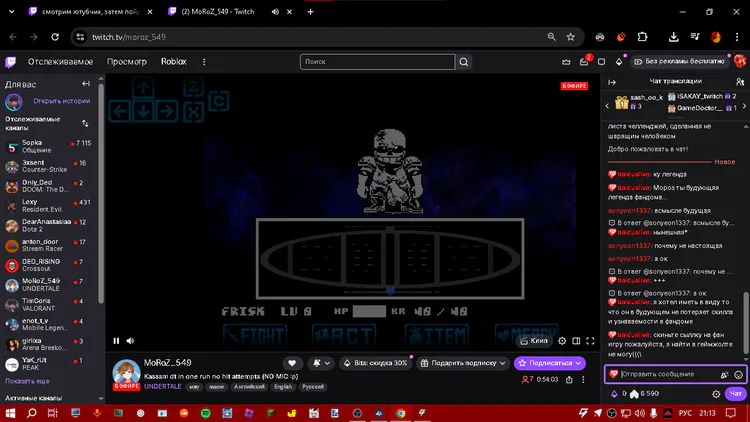
Task: Click the Русский stream tag
Action: (313, 387)
